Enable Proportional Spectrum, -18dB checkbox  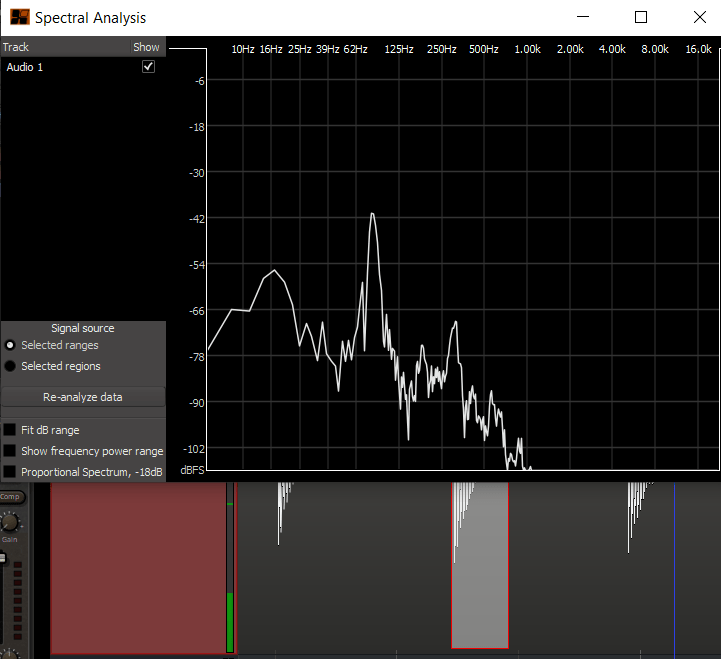coord(10,471)
